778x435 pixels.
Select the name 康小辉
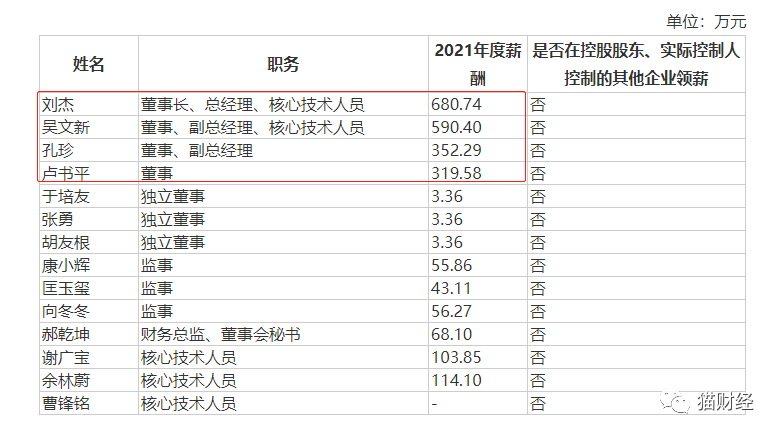coord(65,266)
